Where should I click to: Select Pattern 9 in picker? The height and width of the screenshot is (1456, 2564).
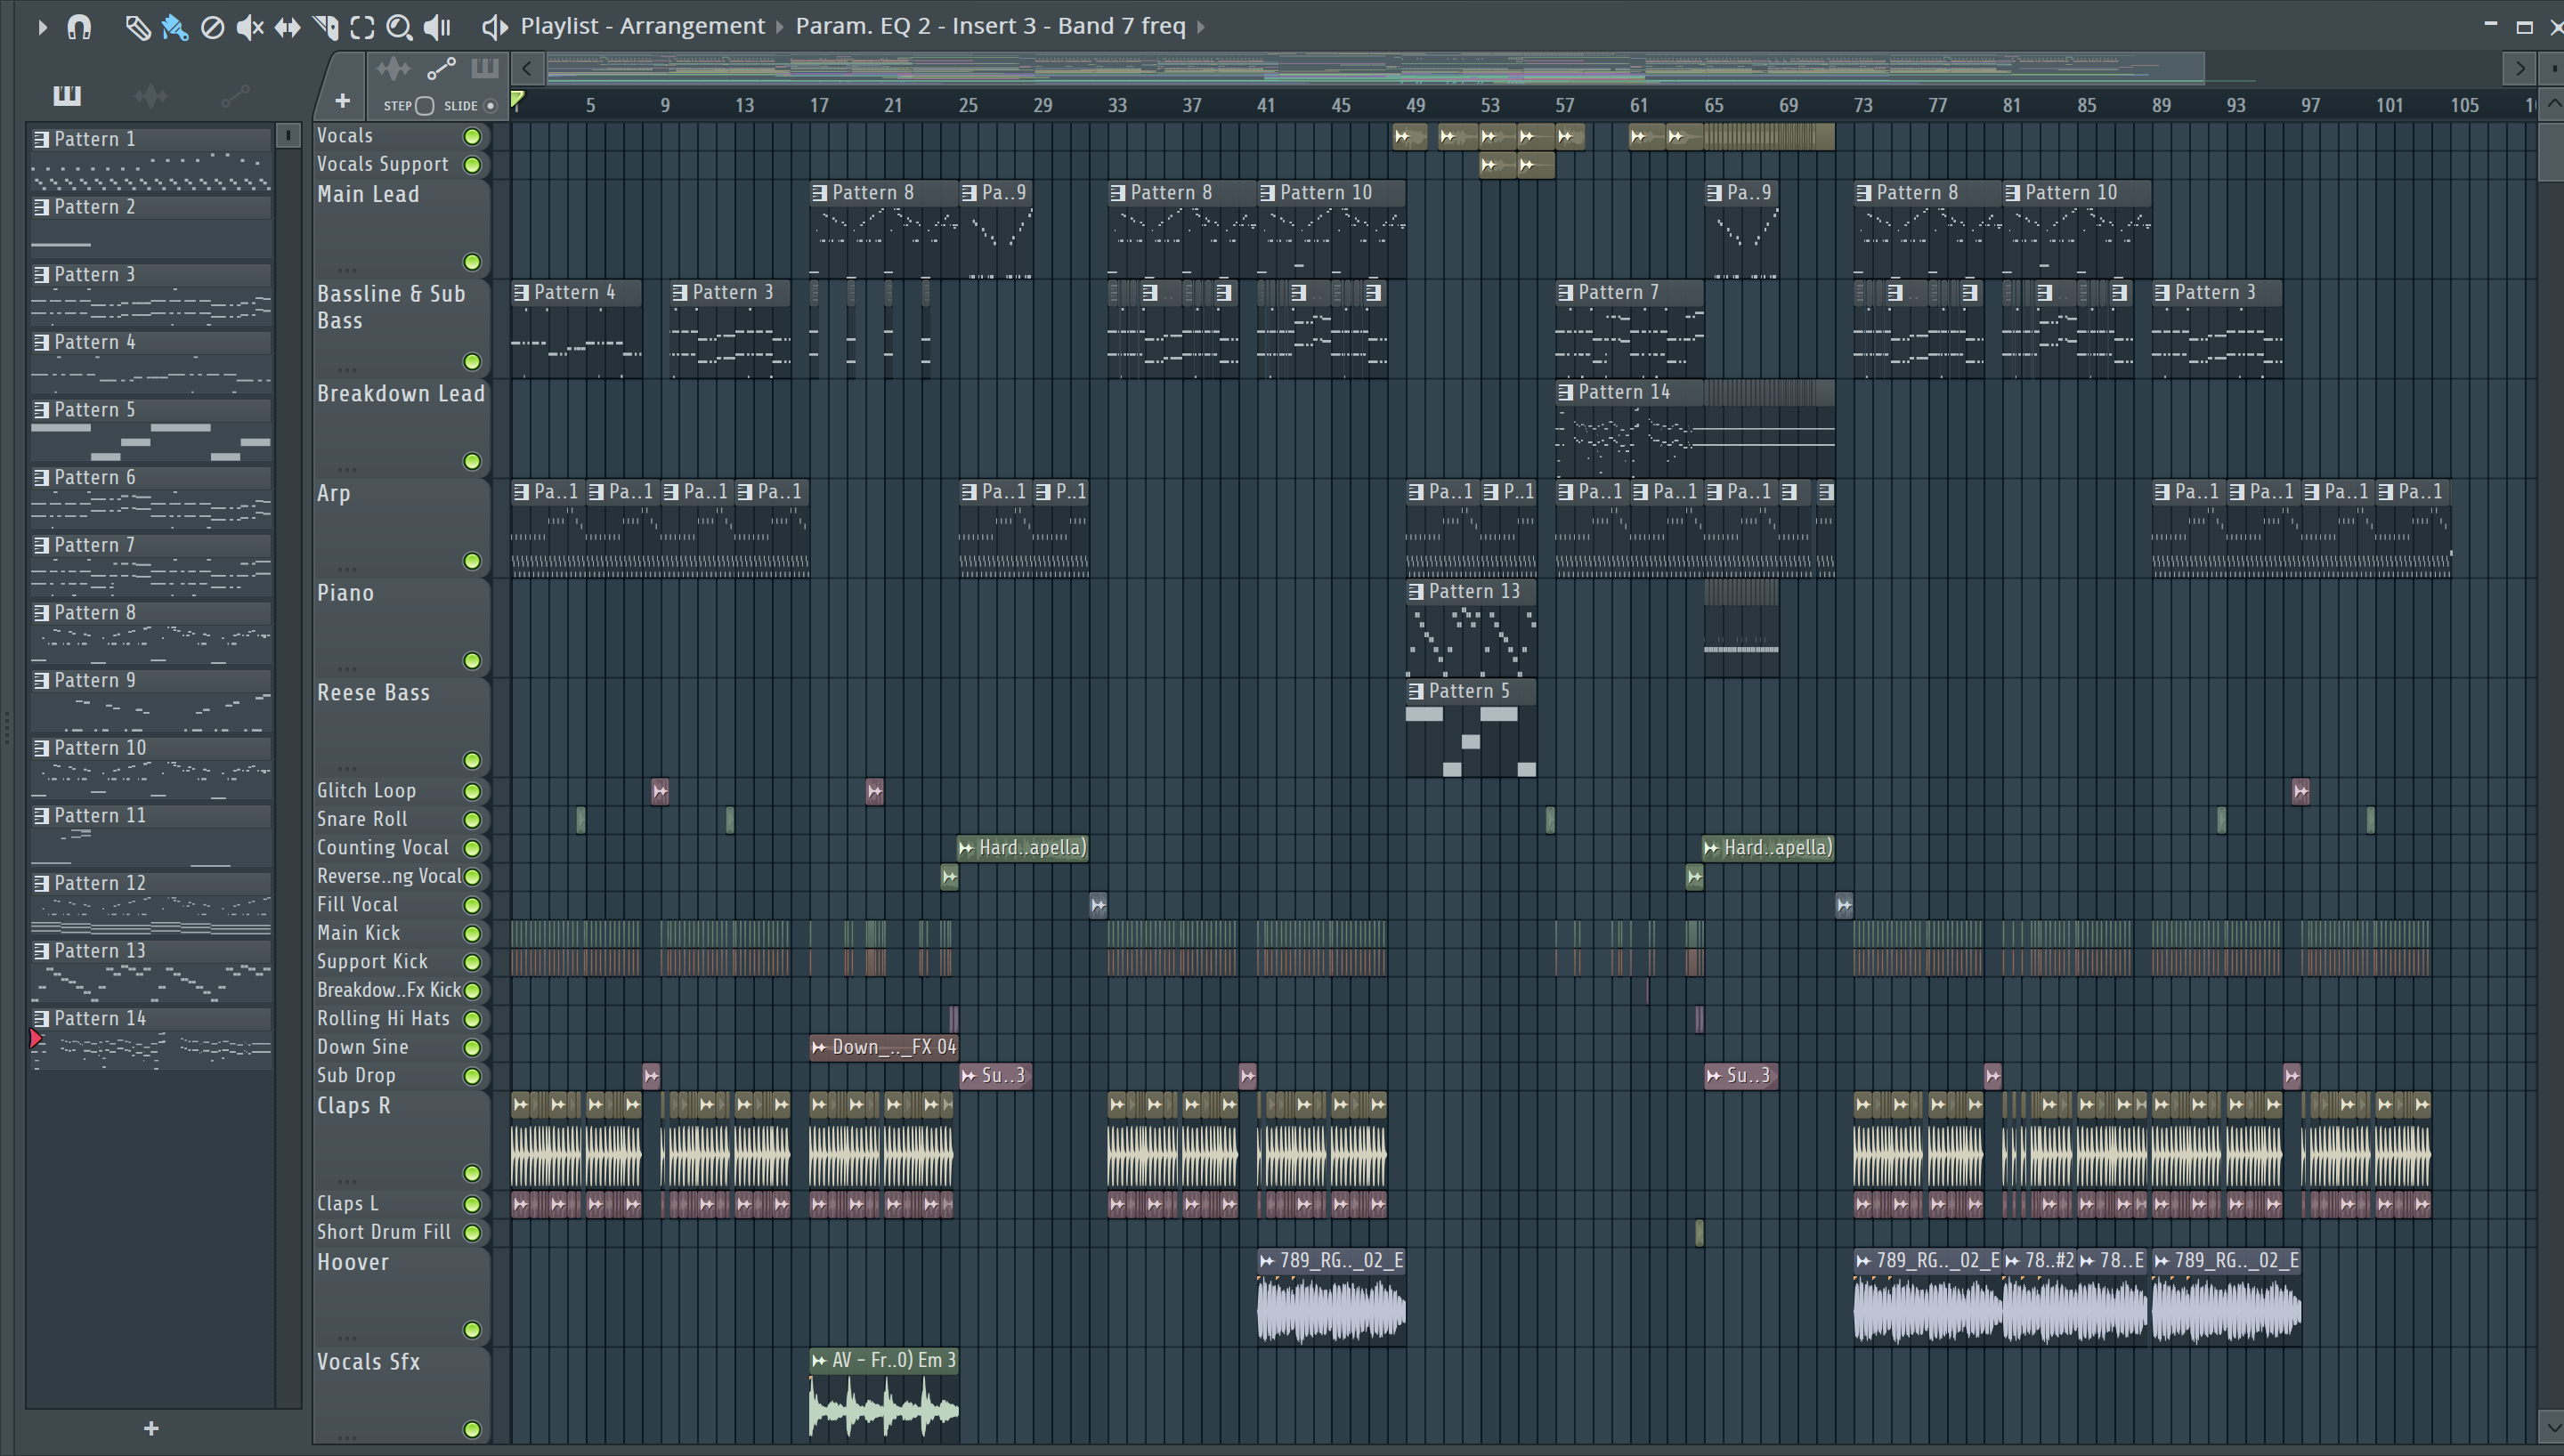pyautogui.click(x=150, y=701)
